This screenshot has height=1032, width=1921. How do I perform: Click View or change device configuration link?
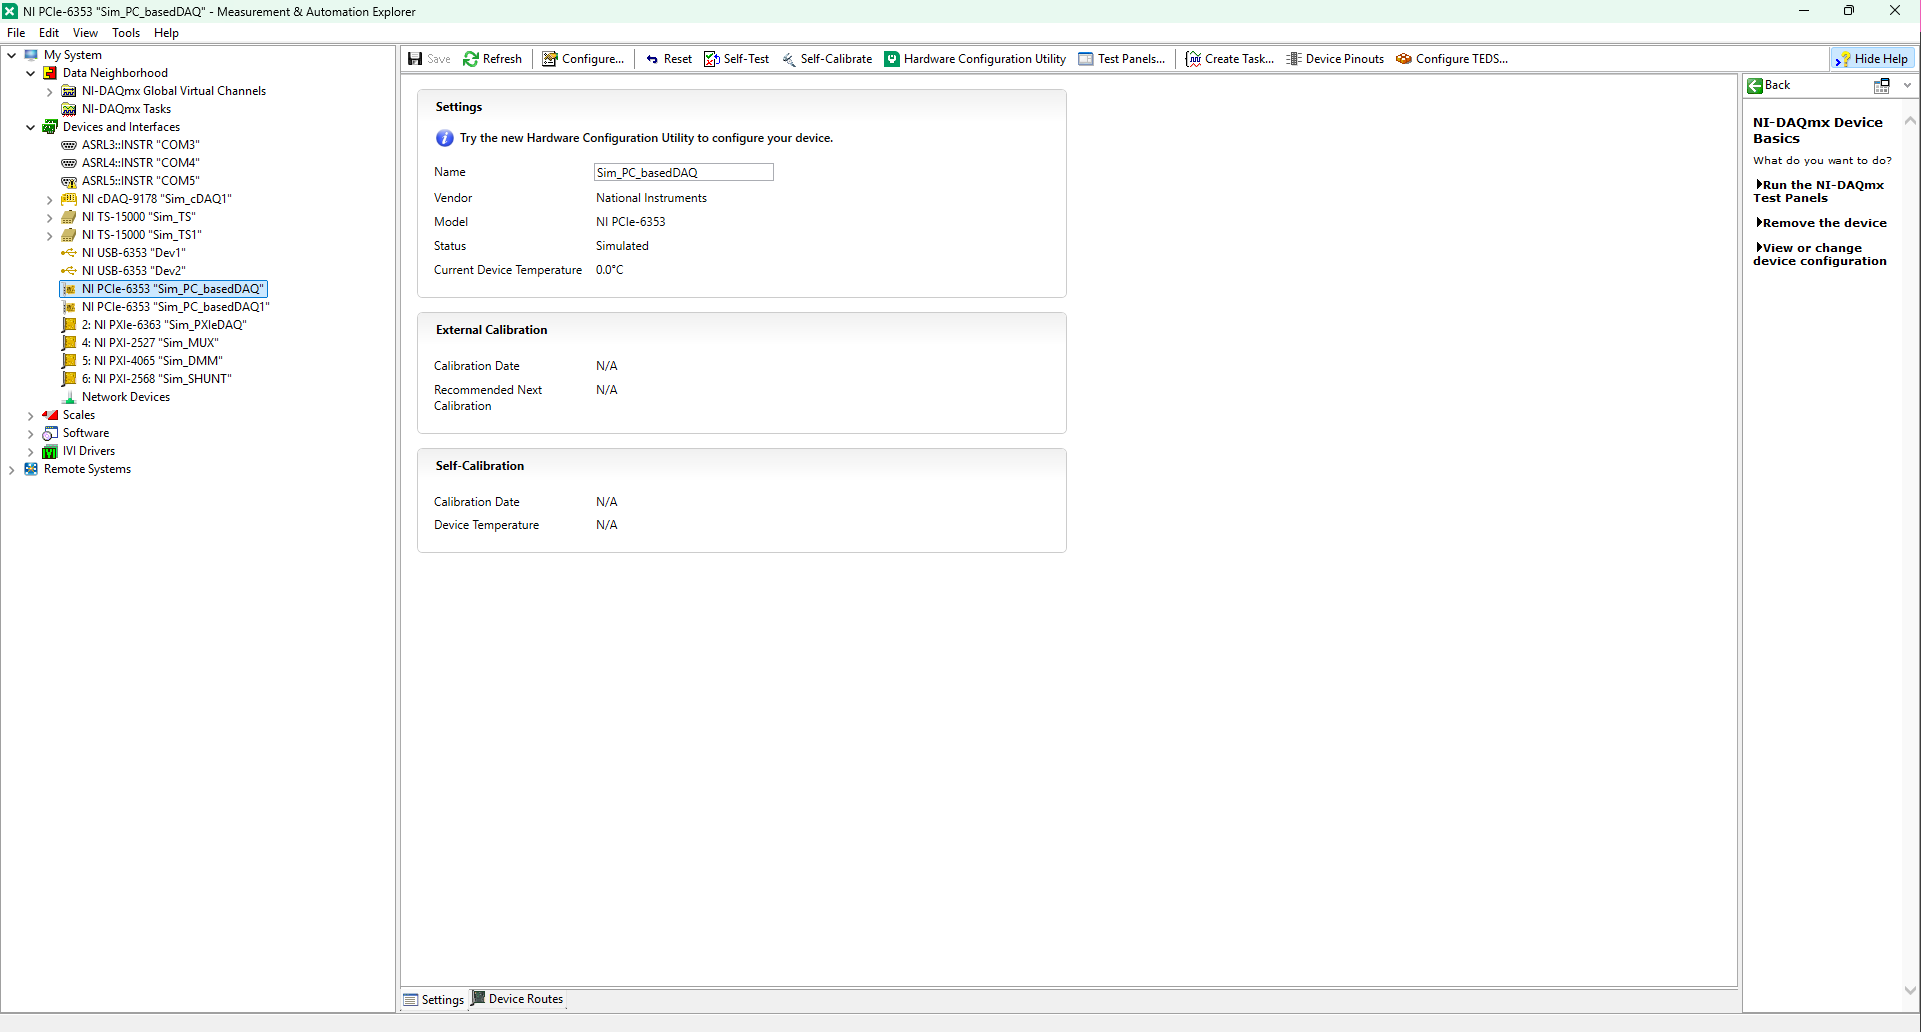1820,254
